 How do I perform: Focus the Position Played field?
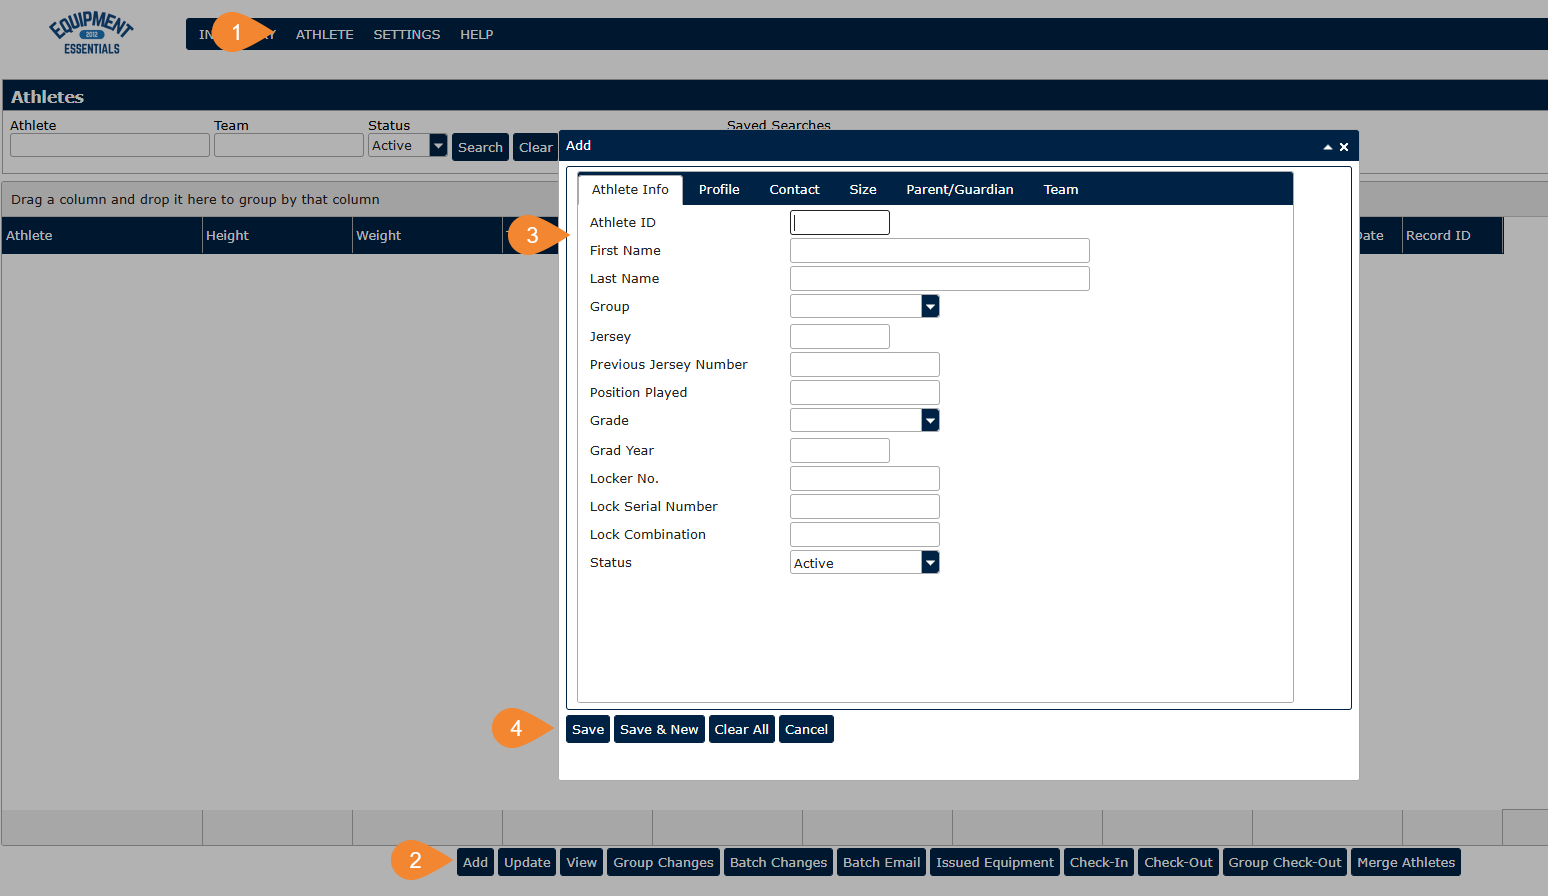point(865,392)
